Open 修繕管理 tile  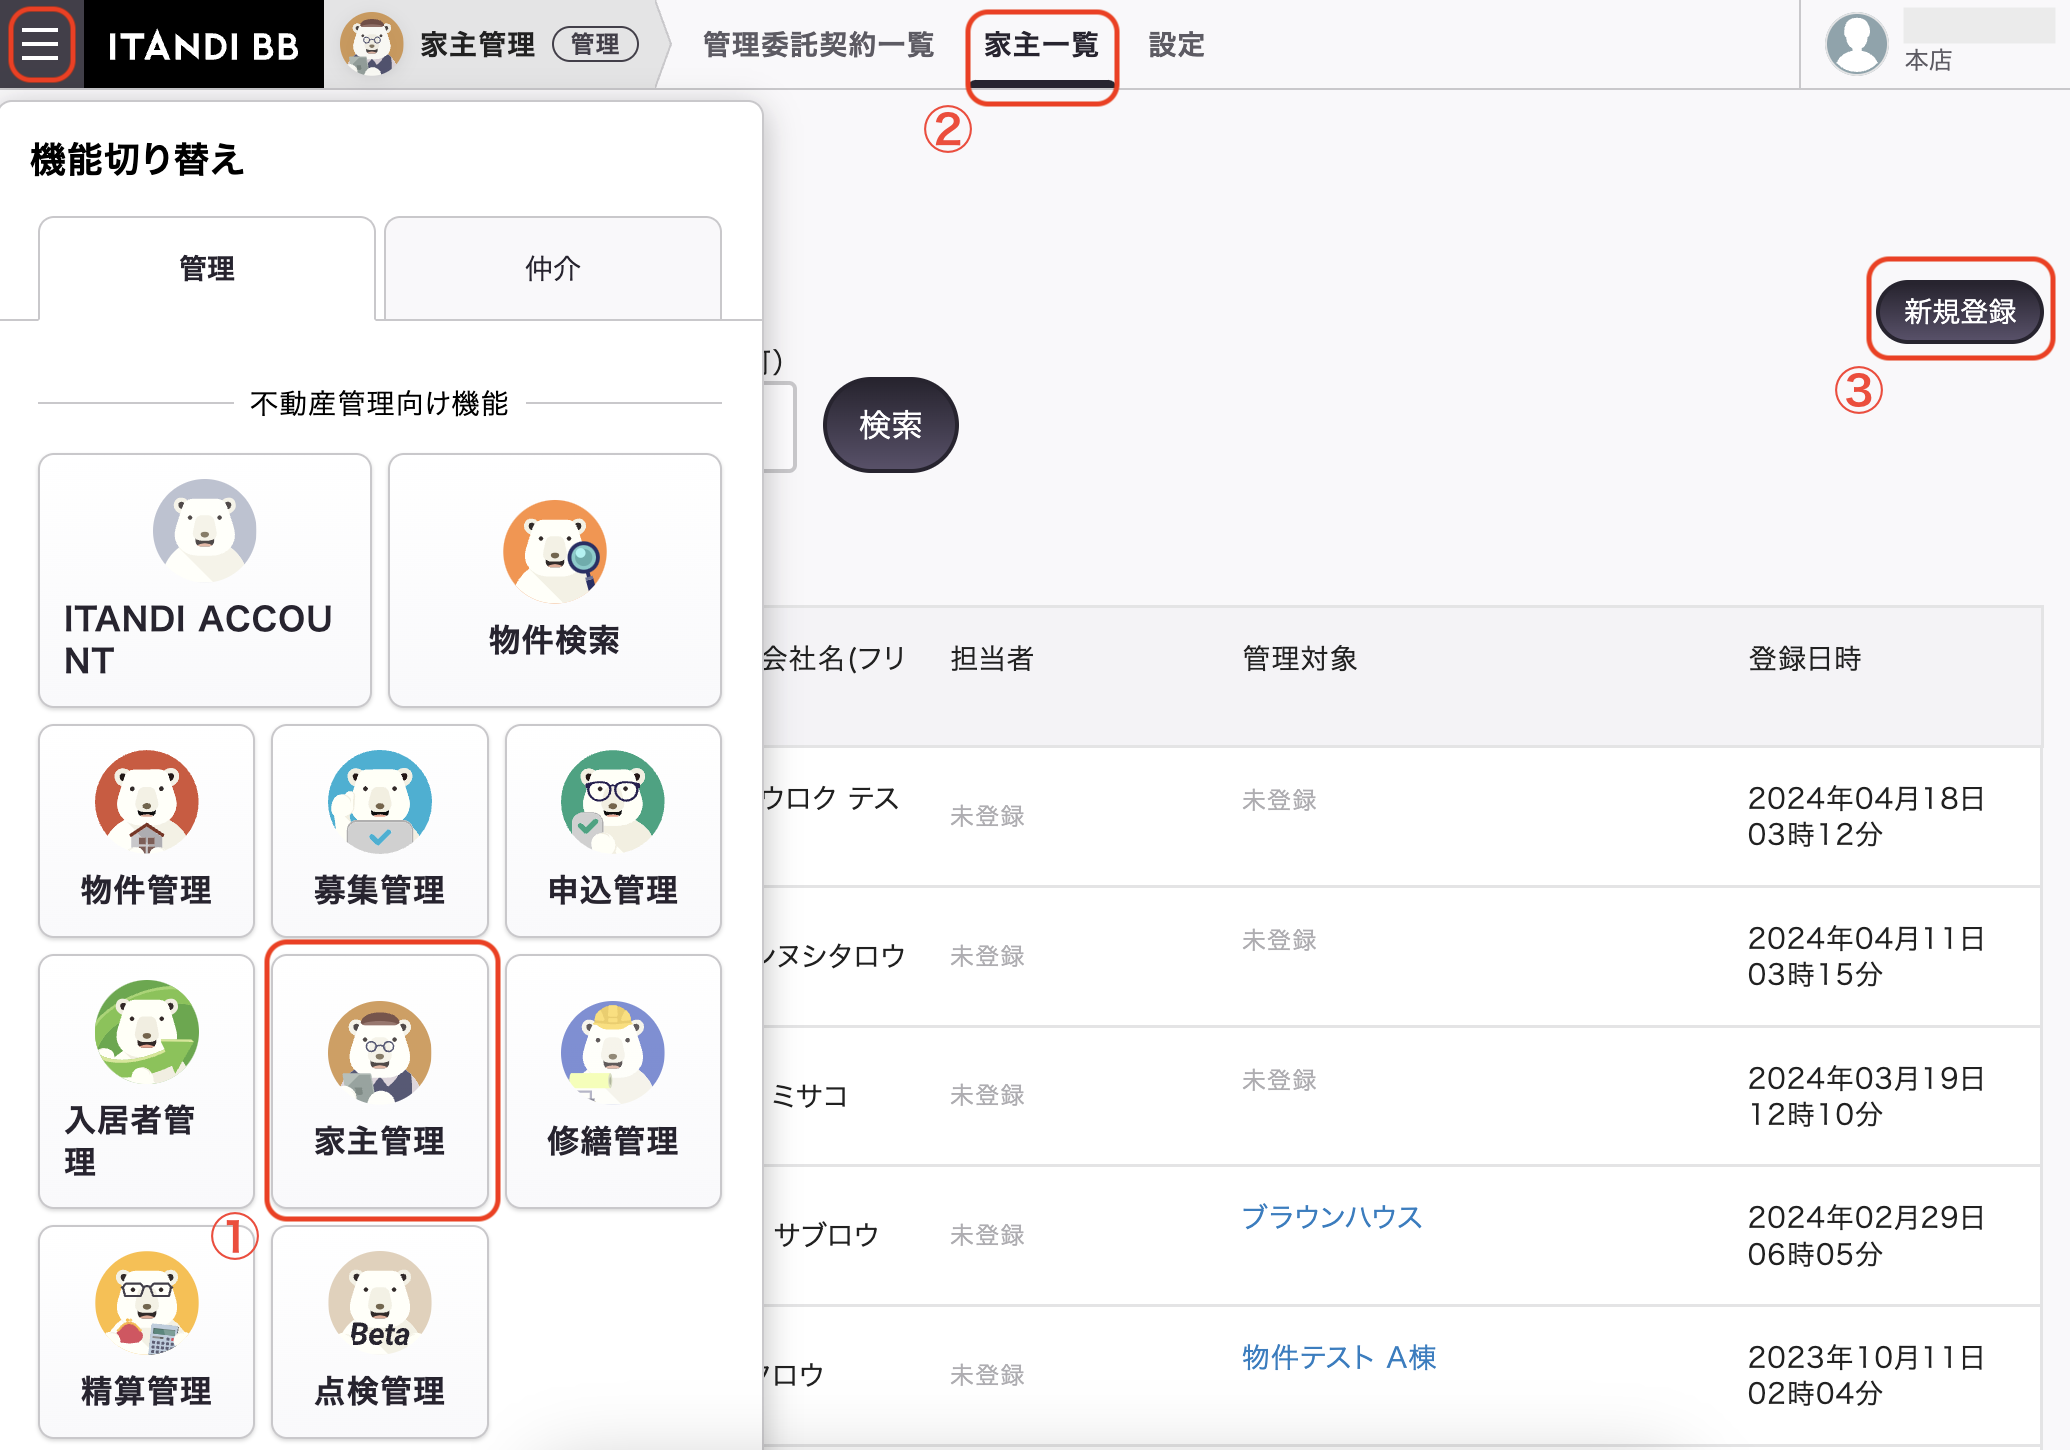click(x=613, y=1081)
